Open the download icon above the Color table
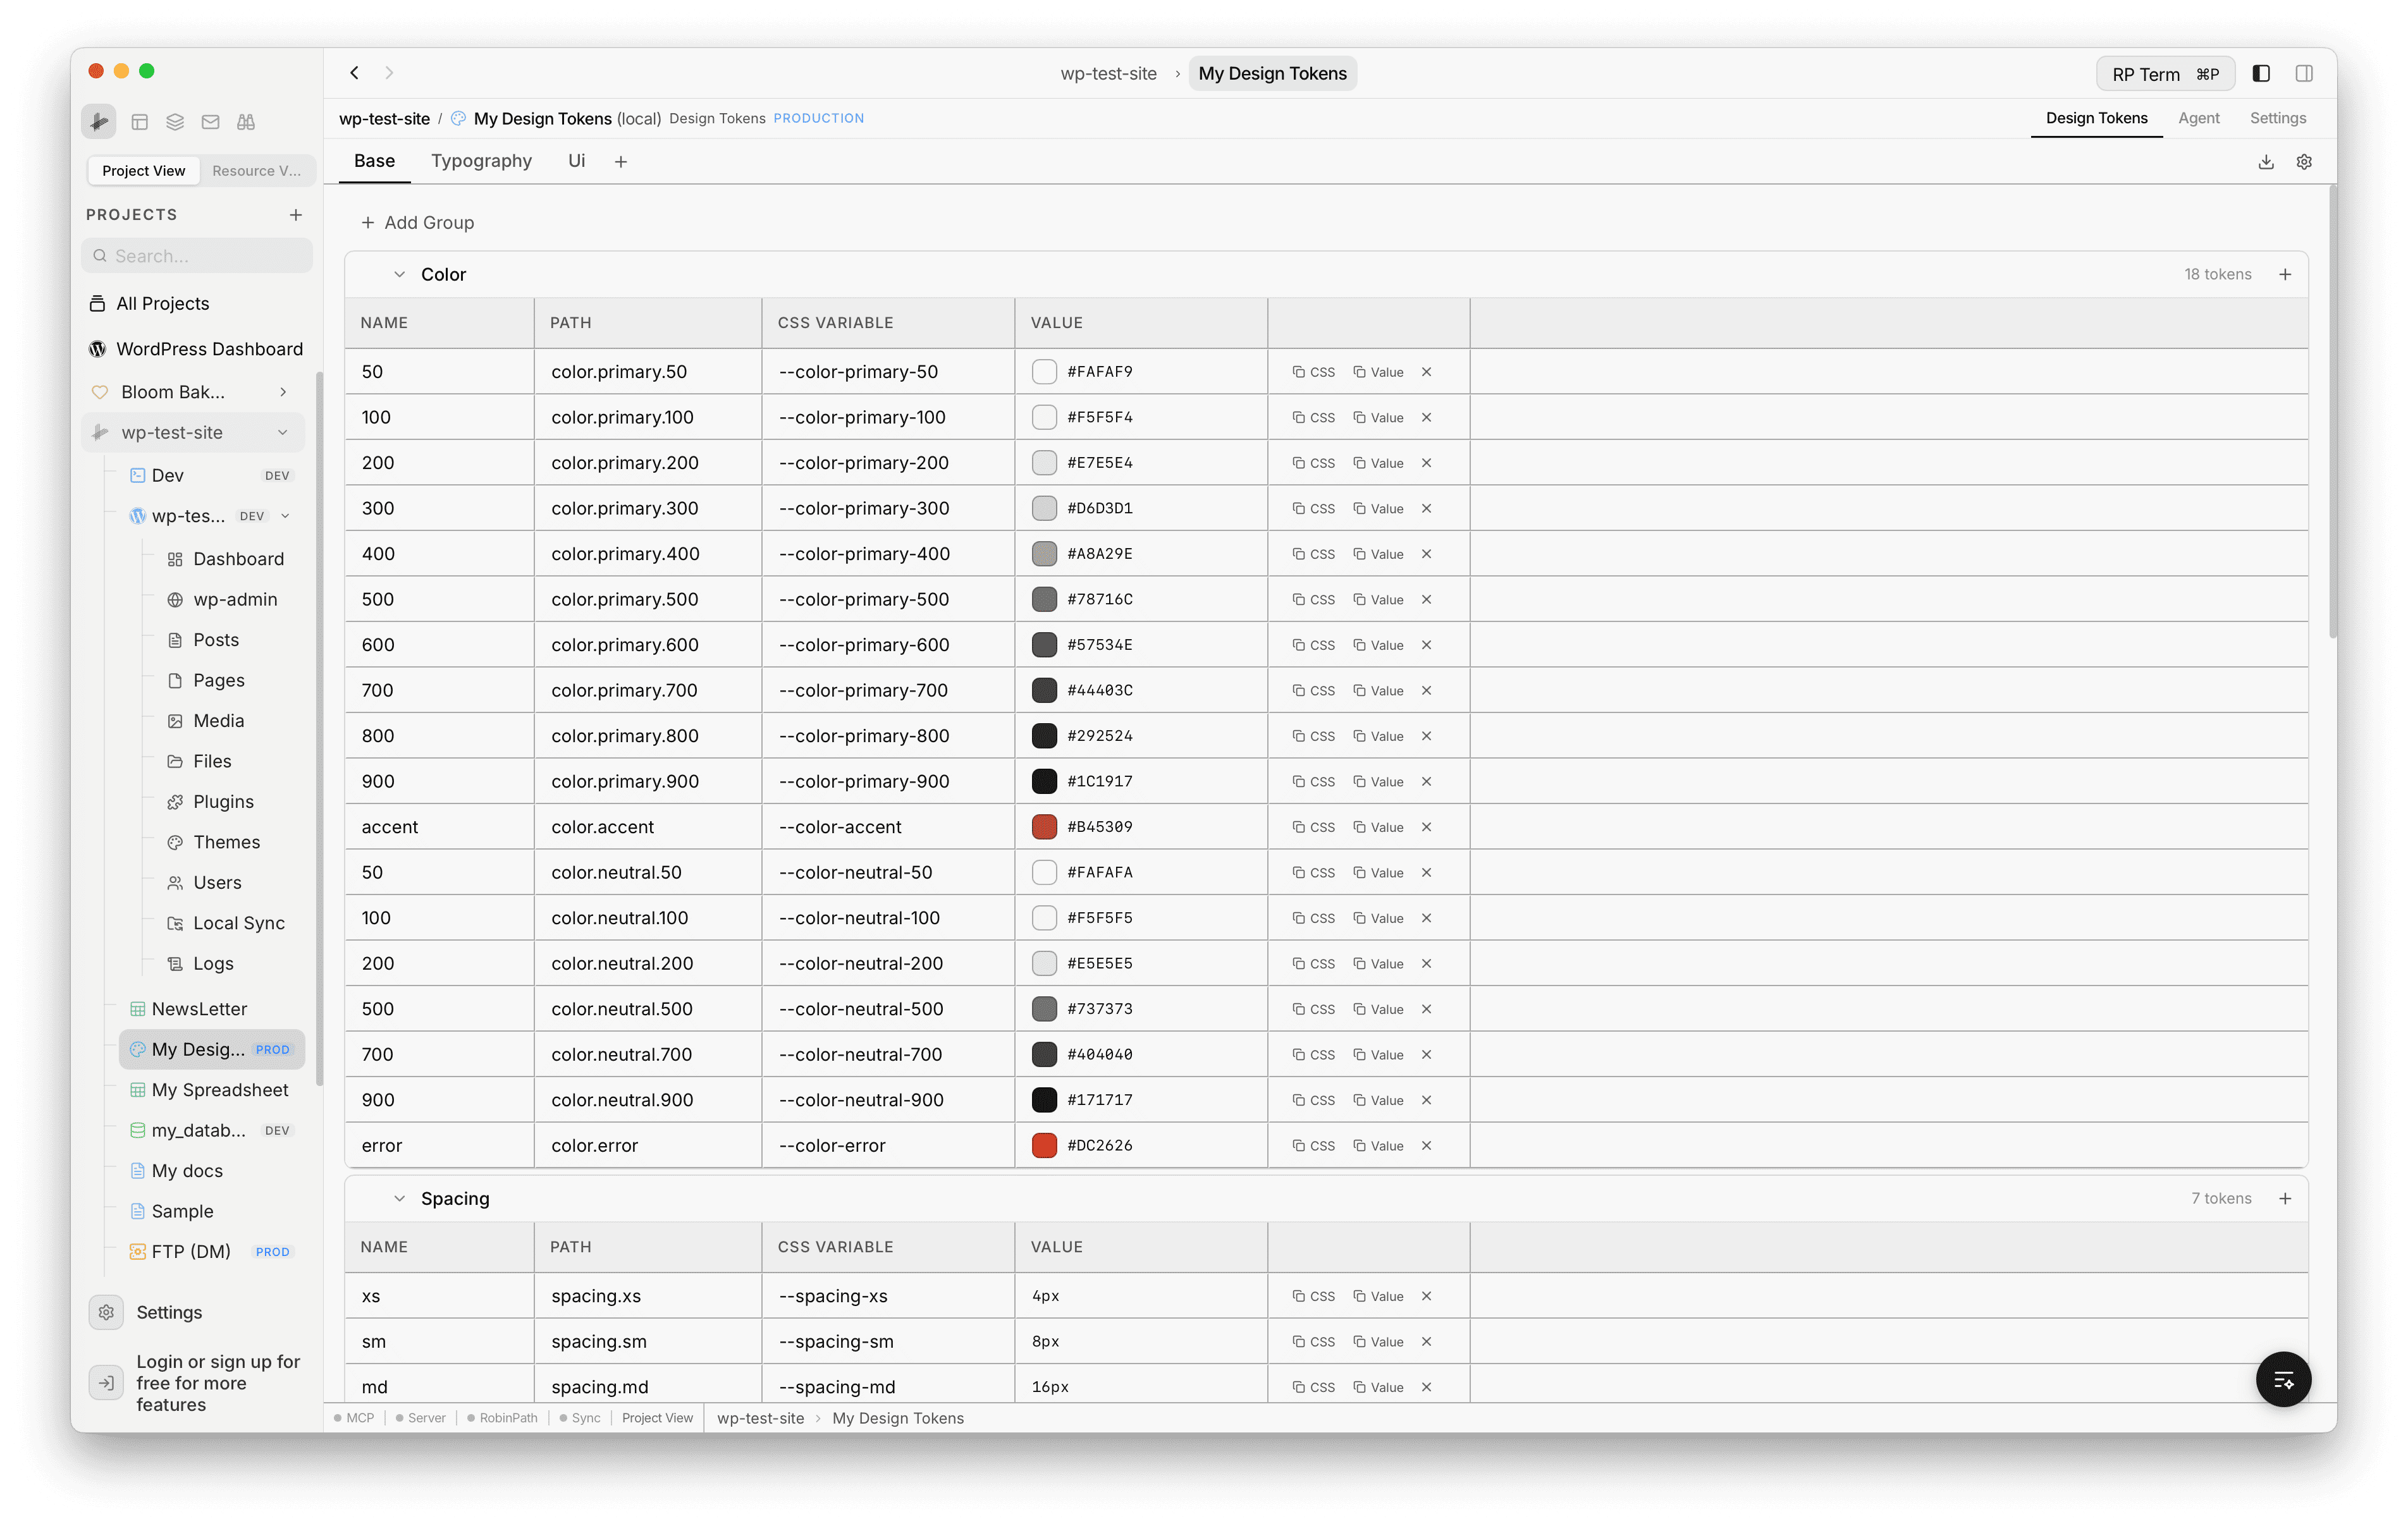This screenshot has height=1526, width=2408. [2266, 161]
